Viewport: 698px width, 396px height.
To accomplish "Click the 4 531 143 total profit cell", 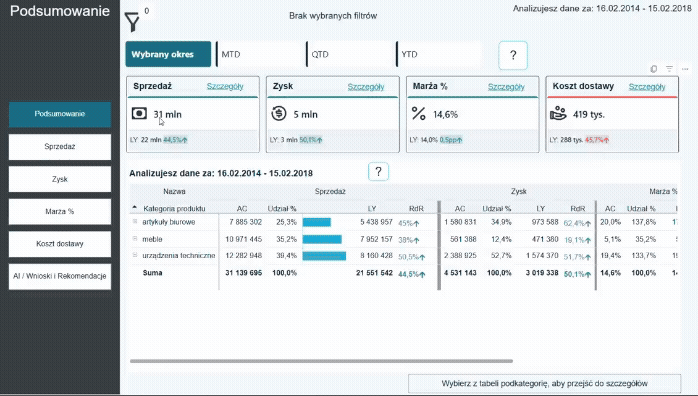I will (x=460, y=273).
